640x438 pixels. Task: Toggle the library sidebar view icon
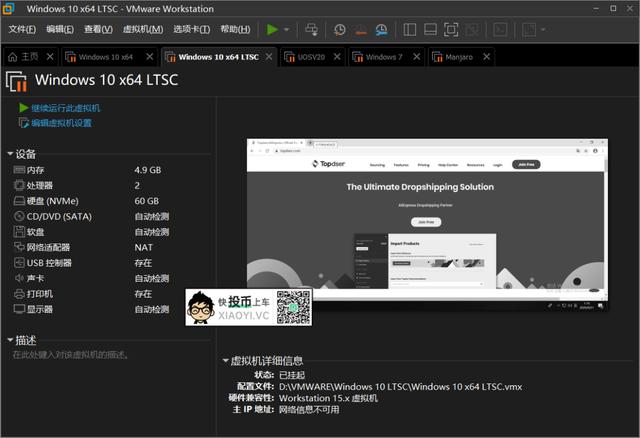410,29
